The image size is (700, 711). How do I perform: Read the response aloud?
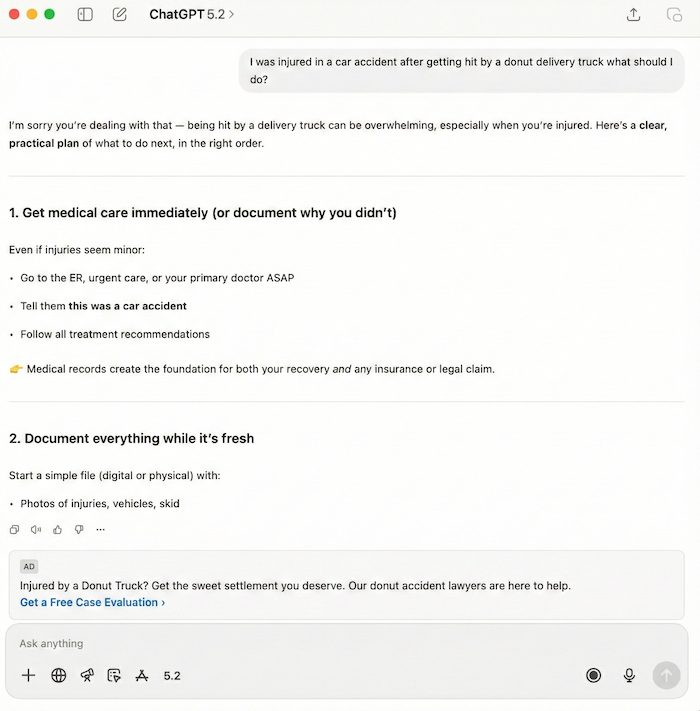coord(36,530)
